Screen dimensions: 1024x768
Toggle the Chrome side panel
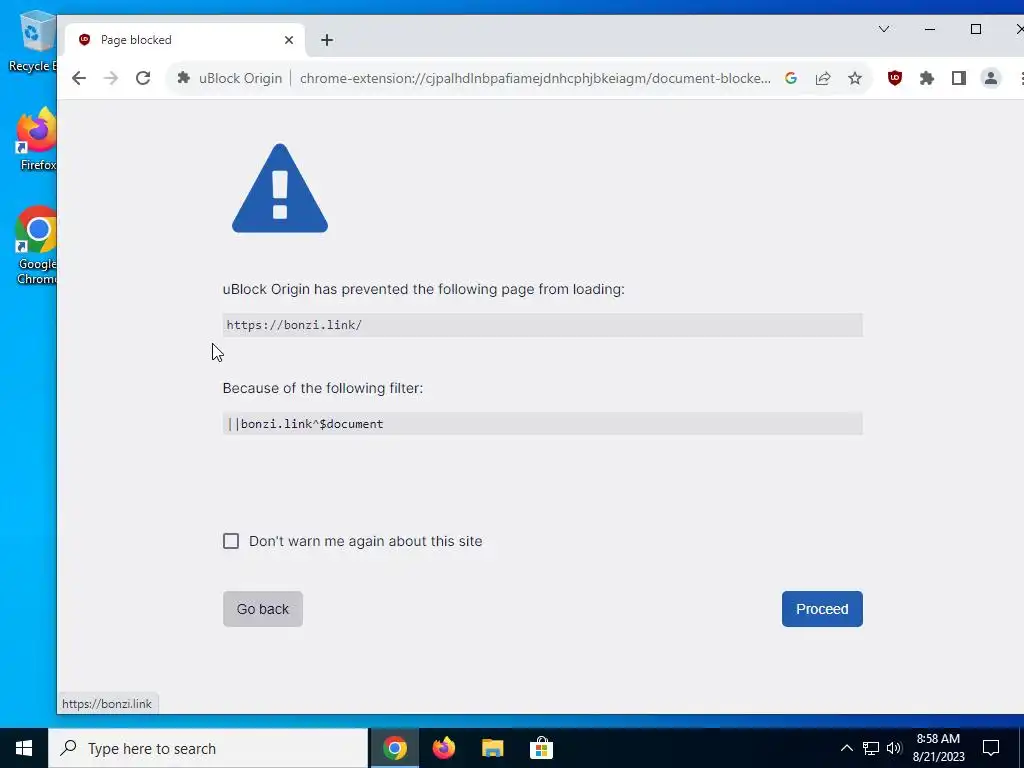point(959,78)
